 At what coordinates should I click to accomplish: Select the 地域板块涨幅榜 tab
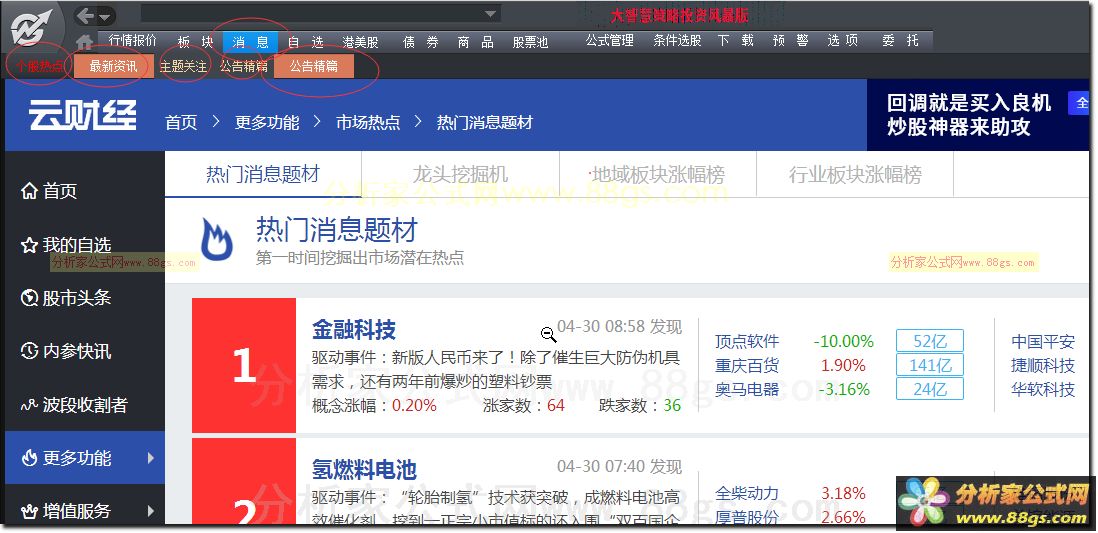pyautogui.click(x=658, y=174)
